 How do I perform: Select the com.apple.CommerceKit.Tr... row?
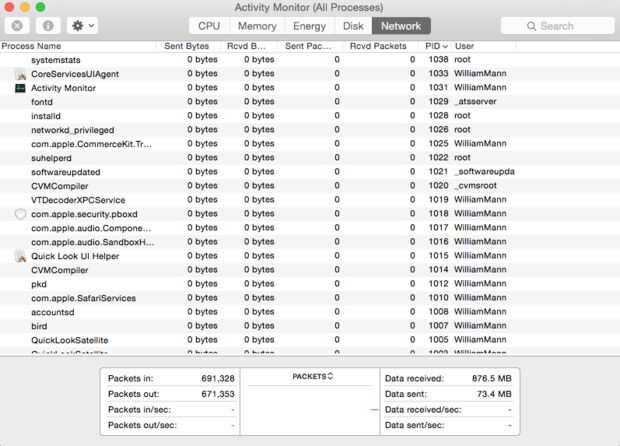pos(310,144)
